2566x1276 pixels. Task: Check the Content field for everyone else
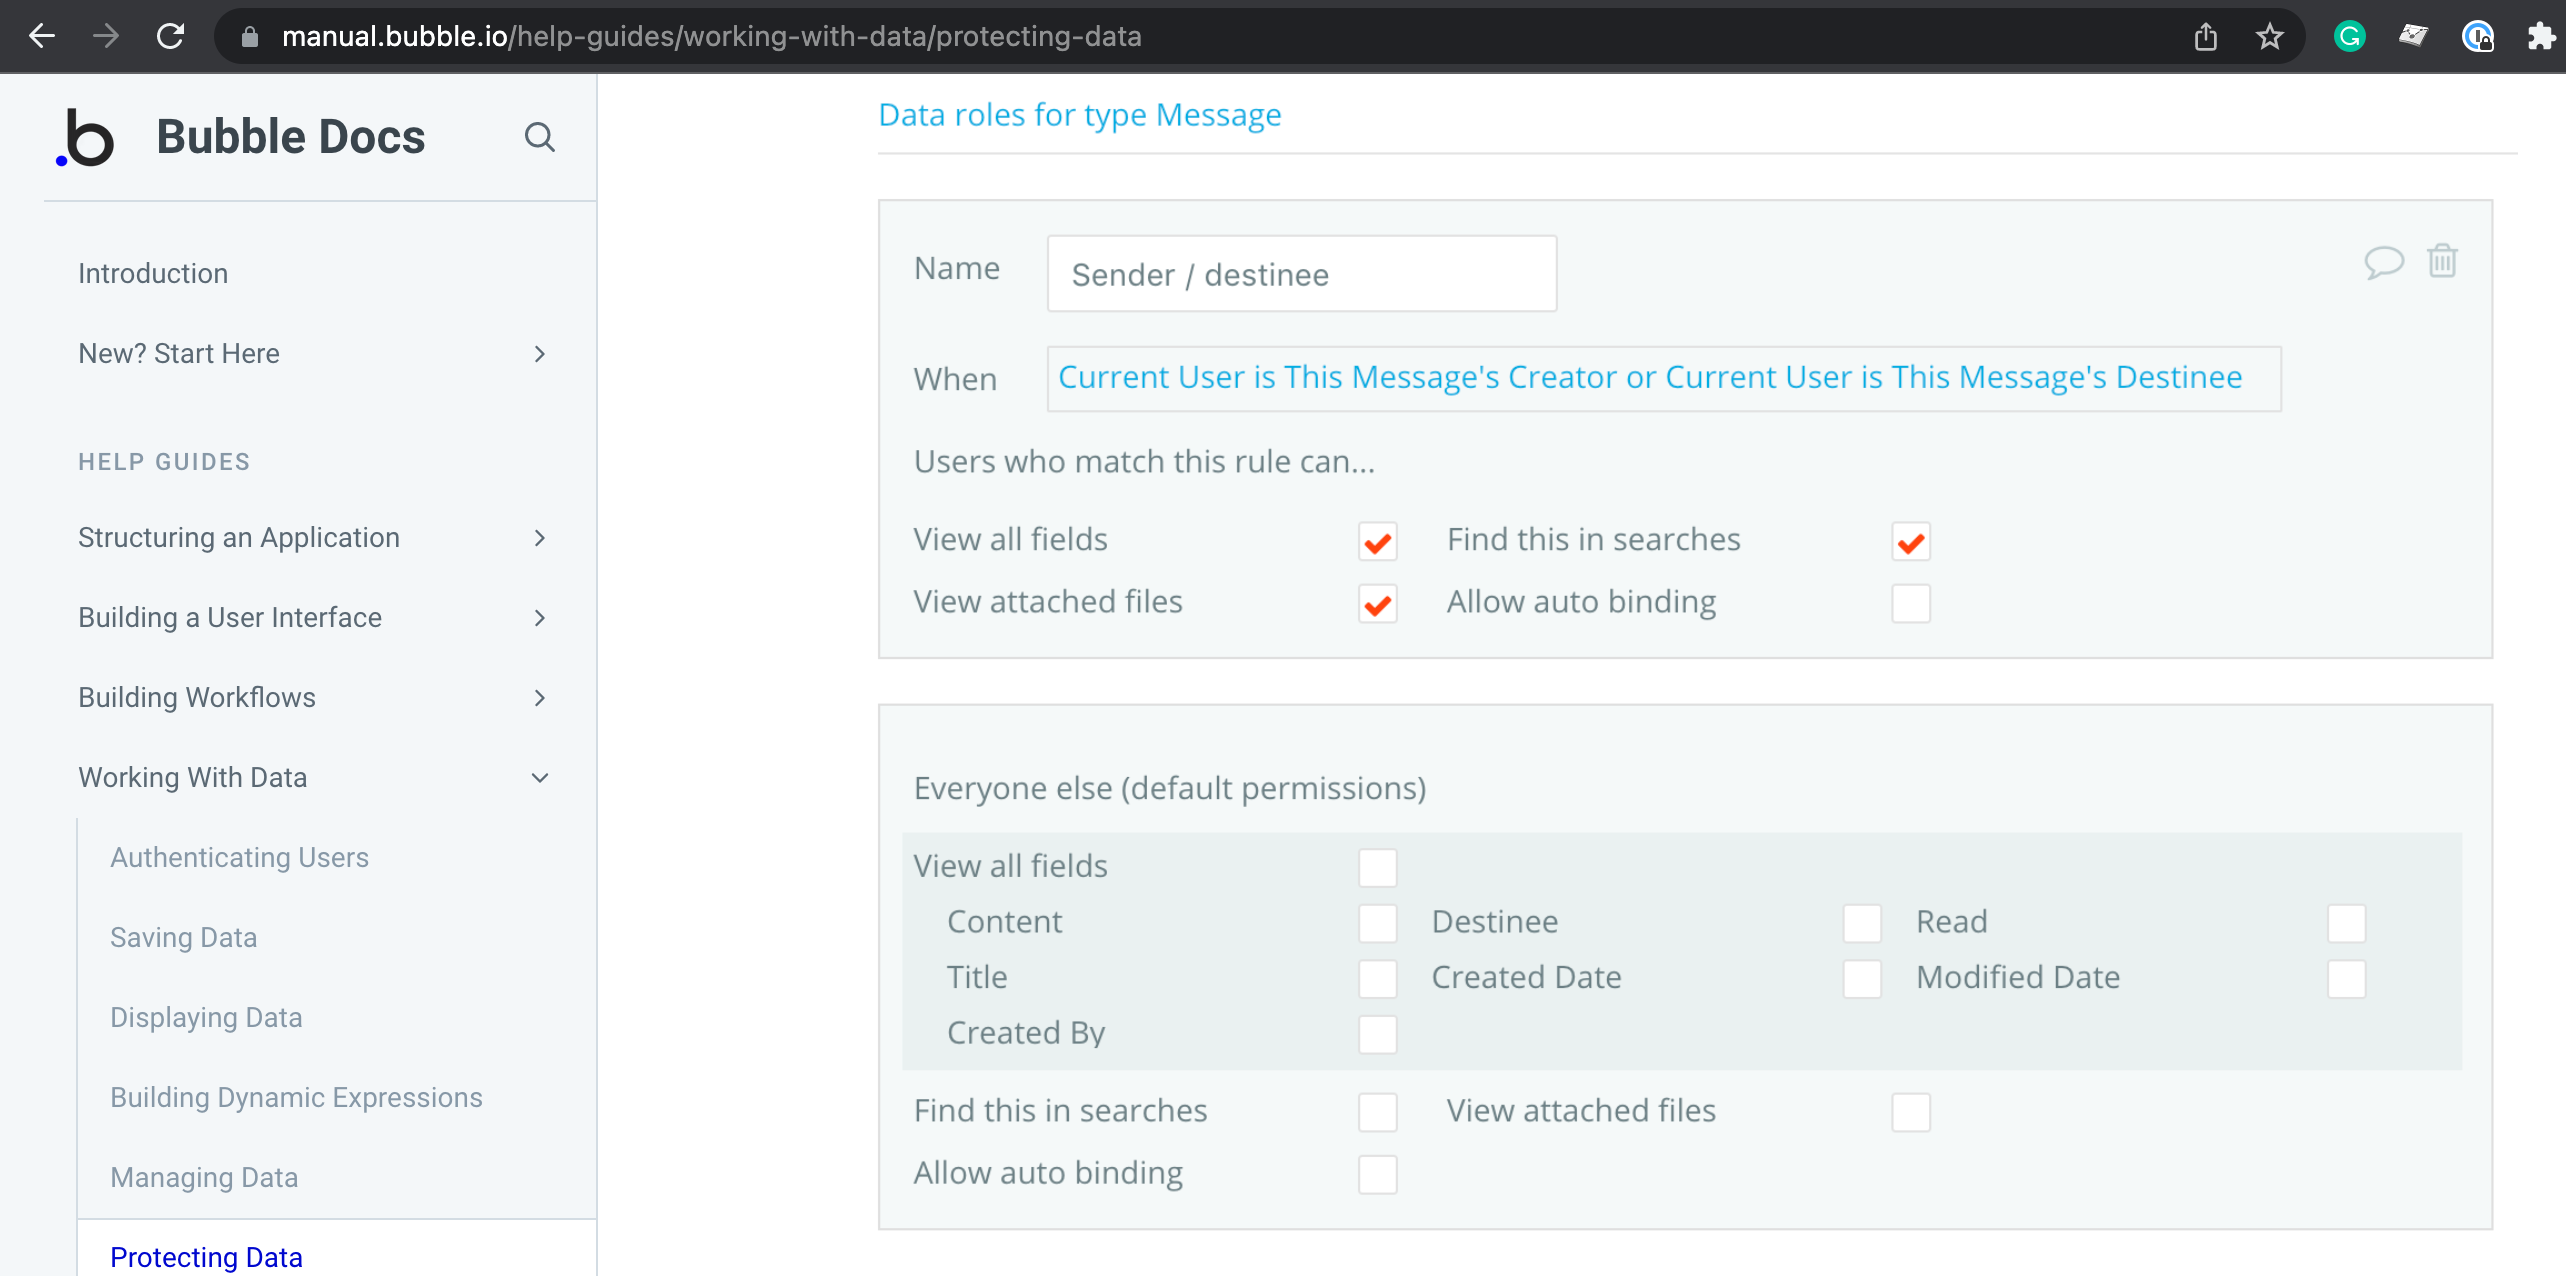tap(1377, 923)
